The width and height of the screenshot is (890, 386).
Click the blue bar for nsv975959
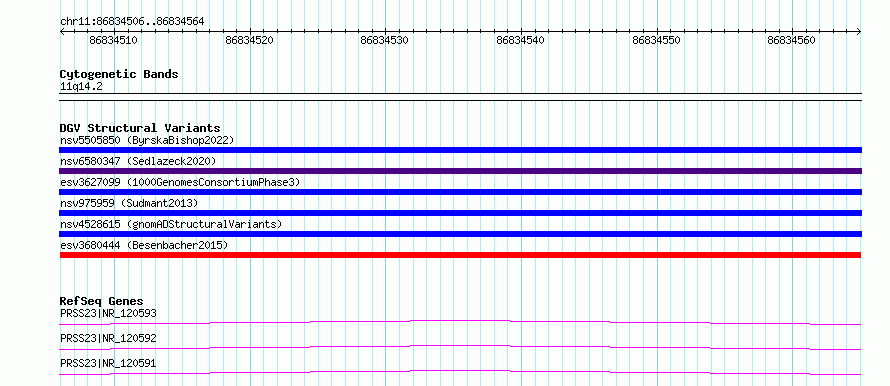click(460, 213)
